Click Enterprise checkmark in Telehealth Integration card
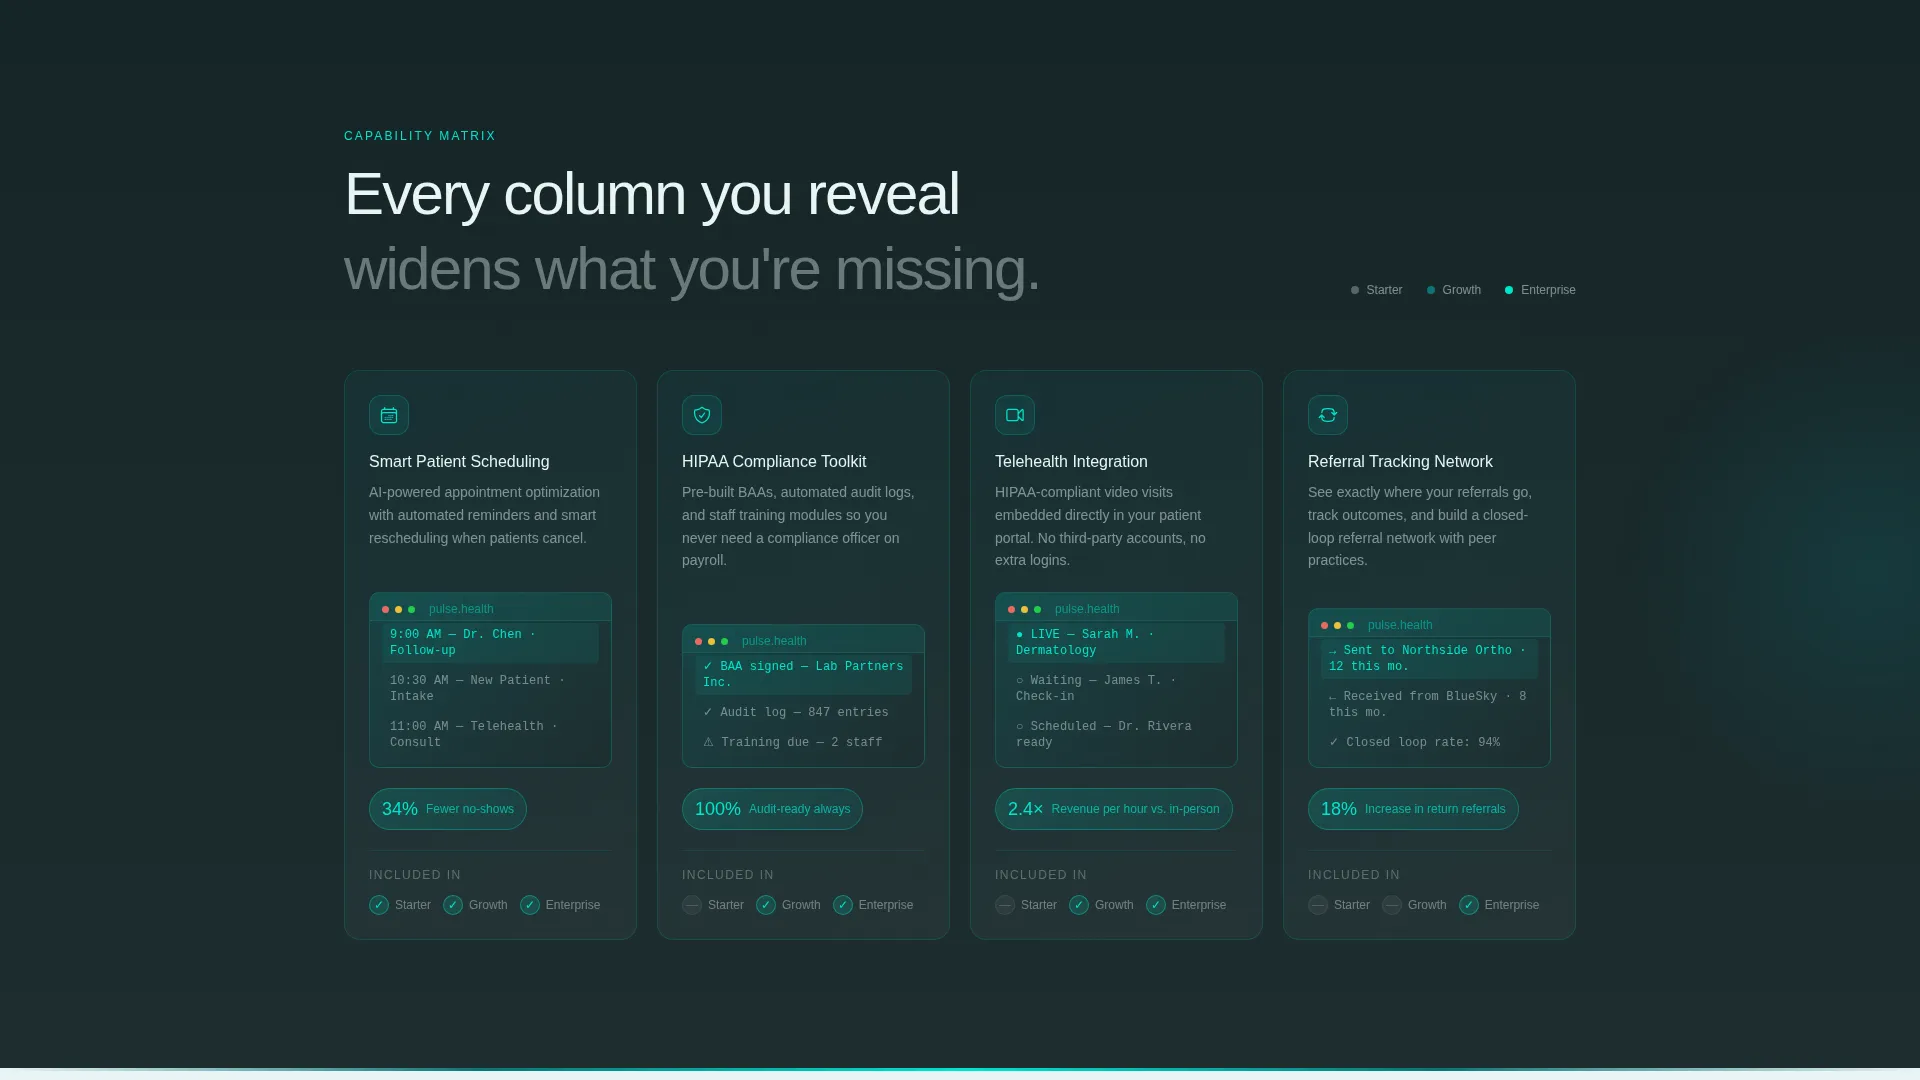 (x=1156, y=905)
